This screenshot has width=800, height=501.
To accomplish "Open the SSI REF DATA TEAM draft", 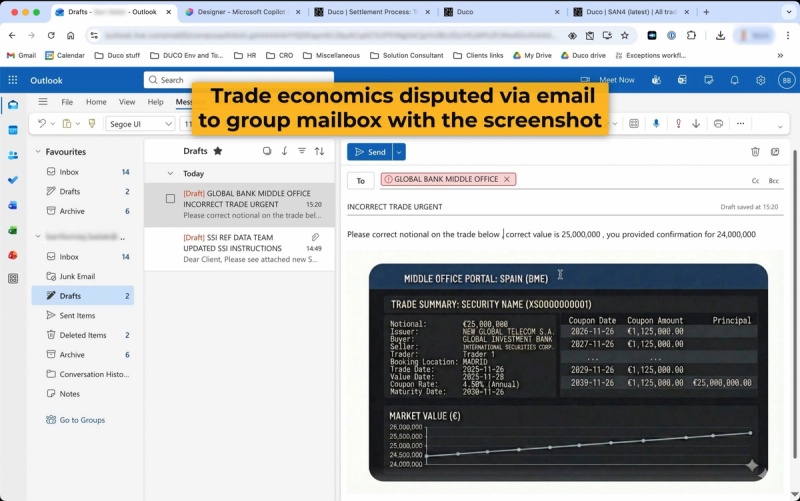I will [239, 248].
